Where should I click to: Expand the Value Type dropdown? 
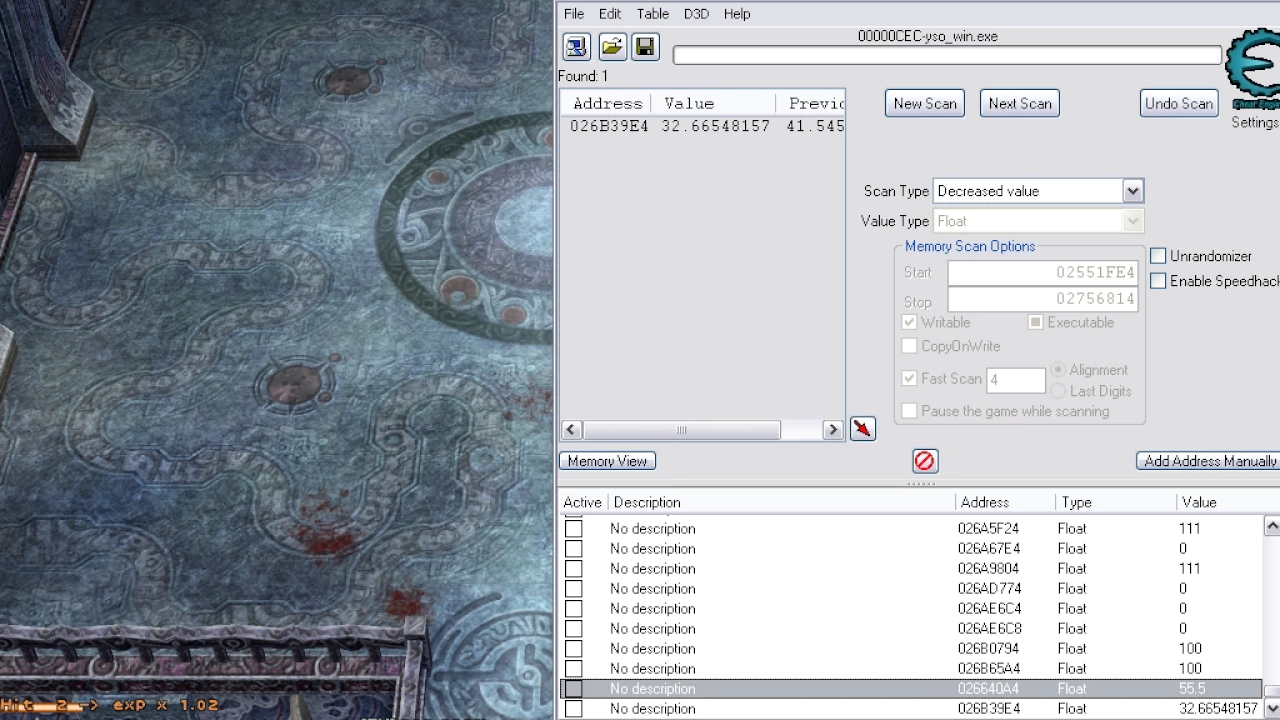(x=1132, y=221)
